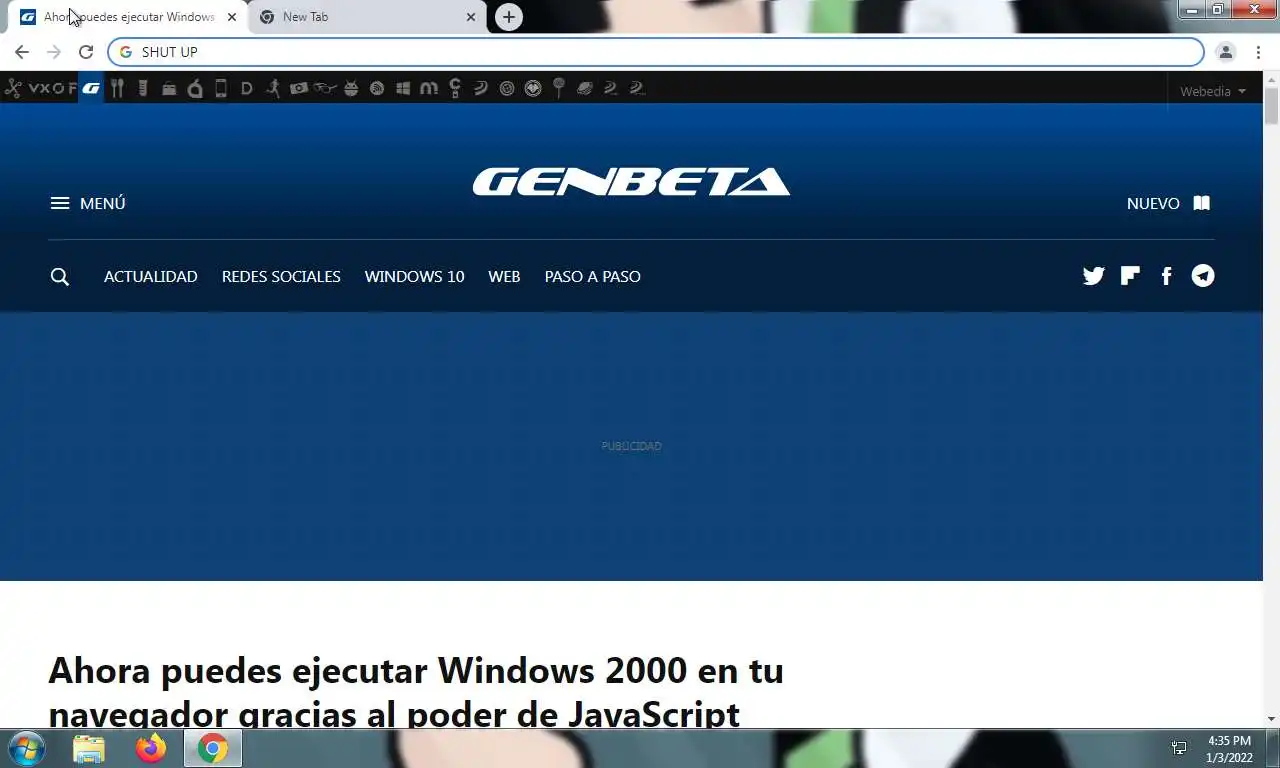The image size is (1280, 768).
Task: Open the NUEVO section
Action: point(1169,203)
